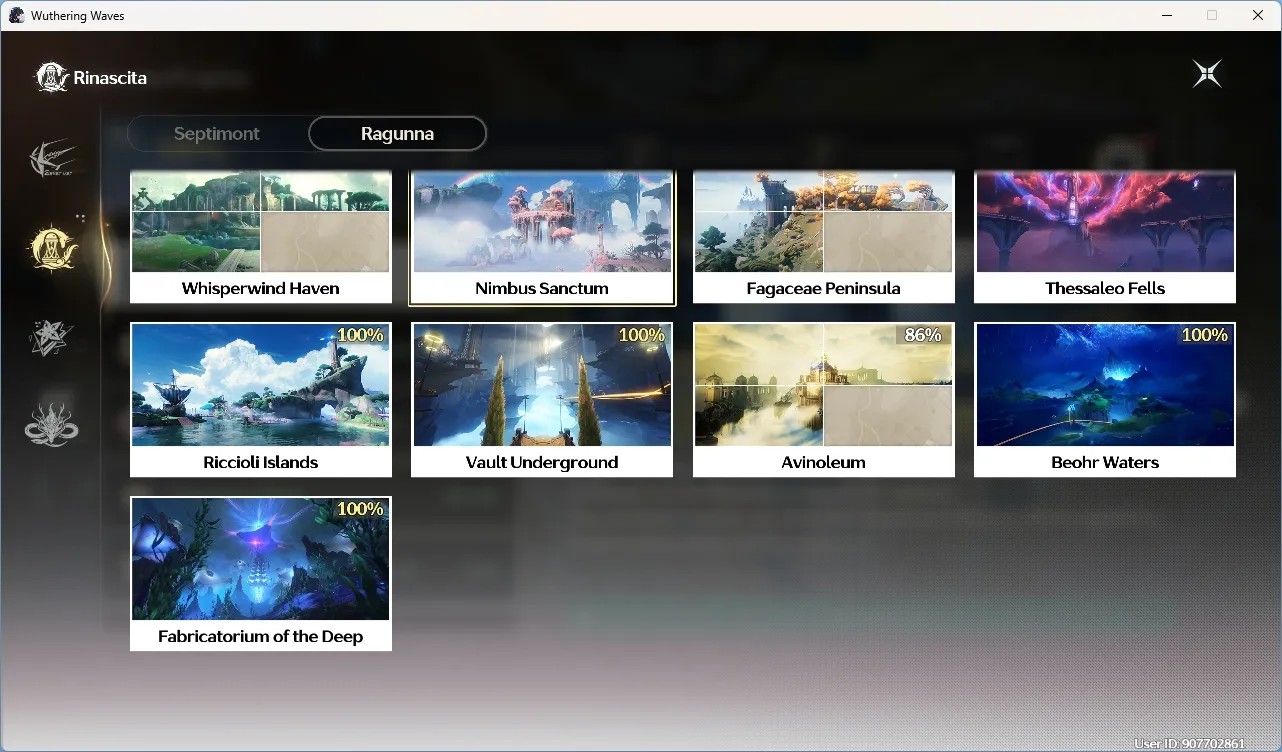1282x752 pixels.
Task: Maximize the Wuthering Waves window
Action: (1212, 15)
